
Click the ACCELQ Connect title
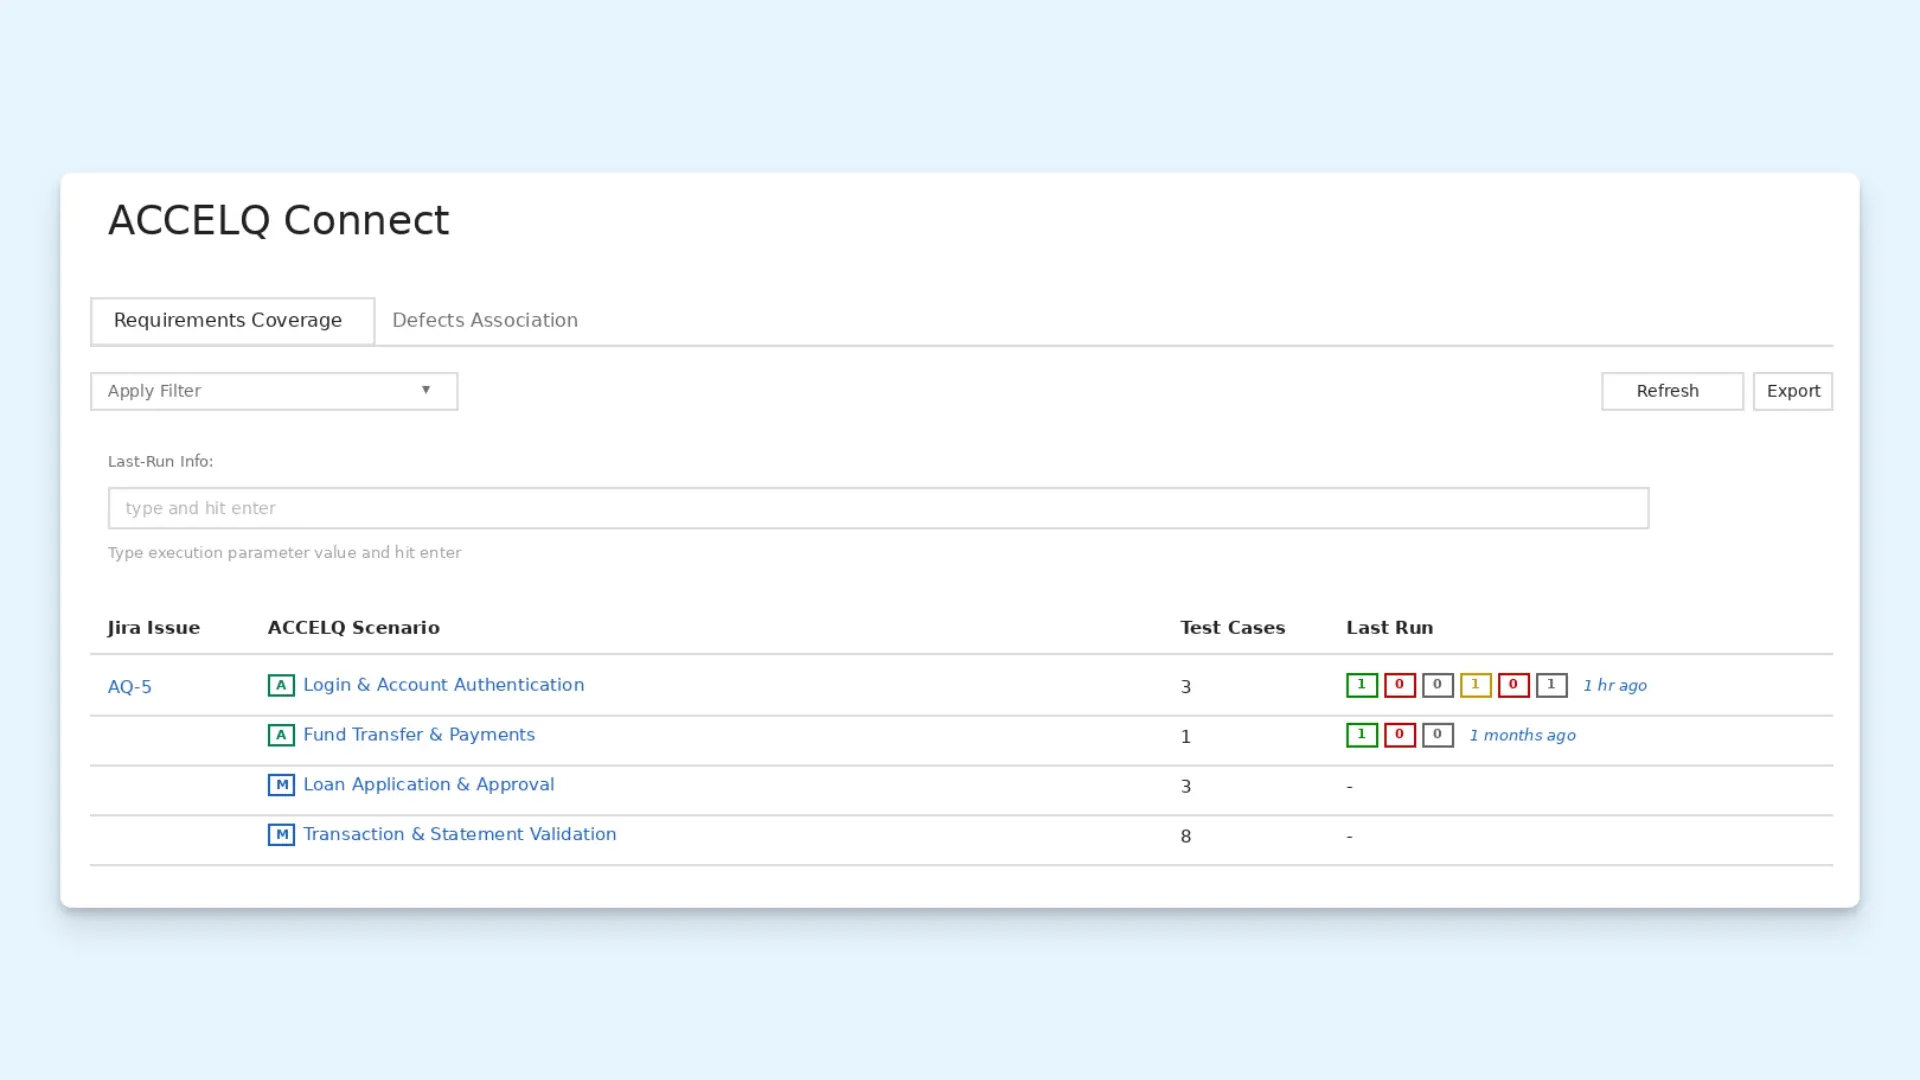tap(279, 221)
